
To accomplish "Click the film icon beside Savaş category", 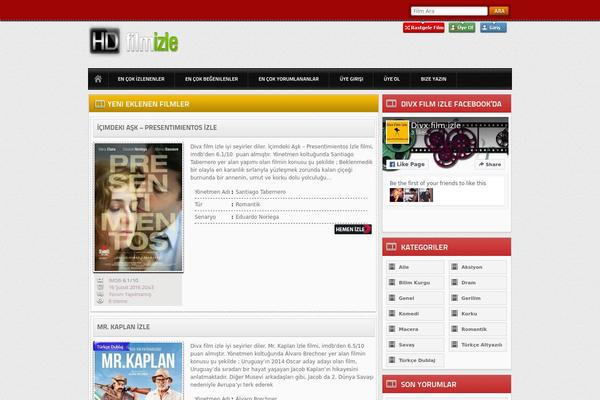I will pos(392,344).
